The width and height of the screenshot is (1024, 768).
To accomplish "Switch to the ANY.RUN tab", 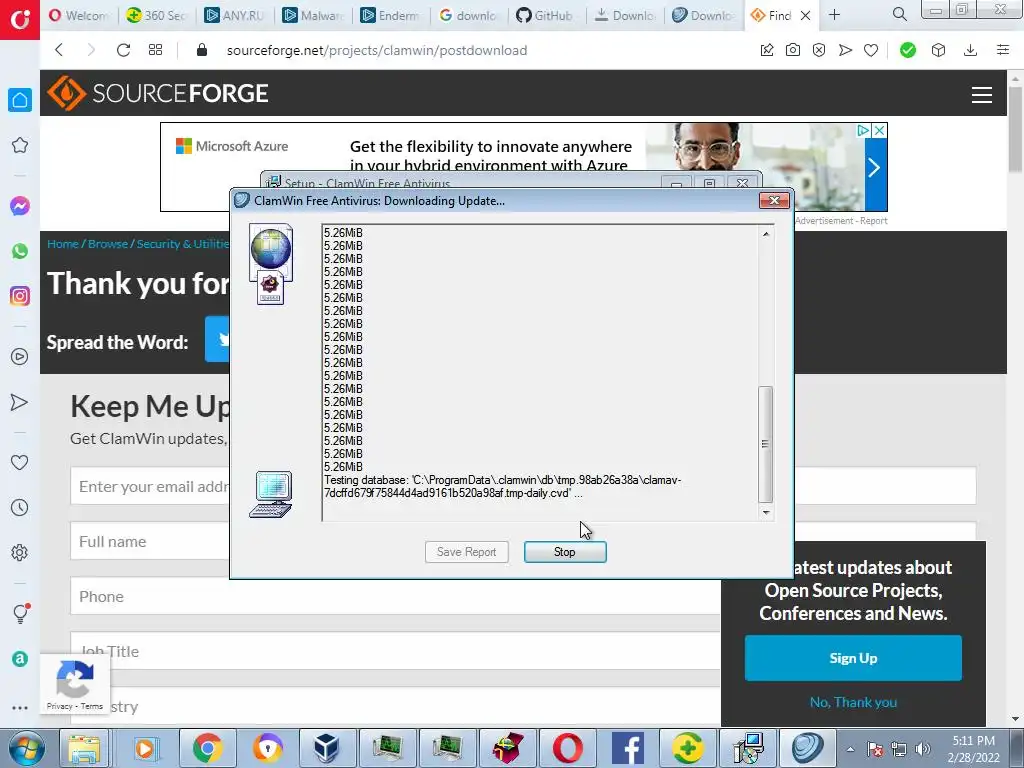I will pos(234,15).
